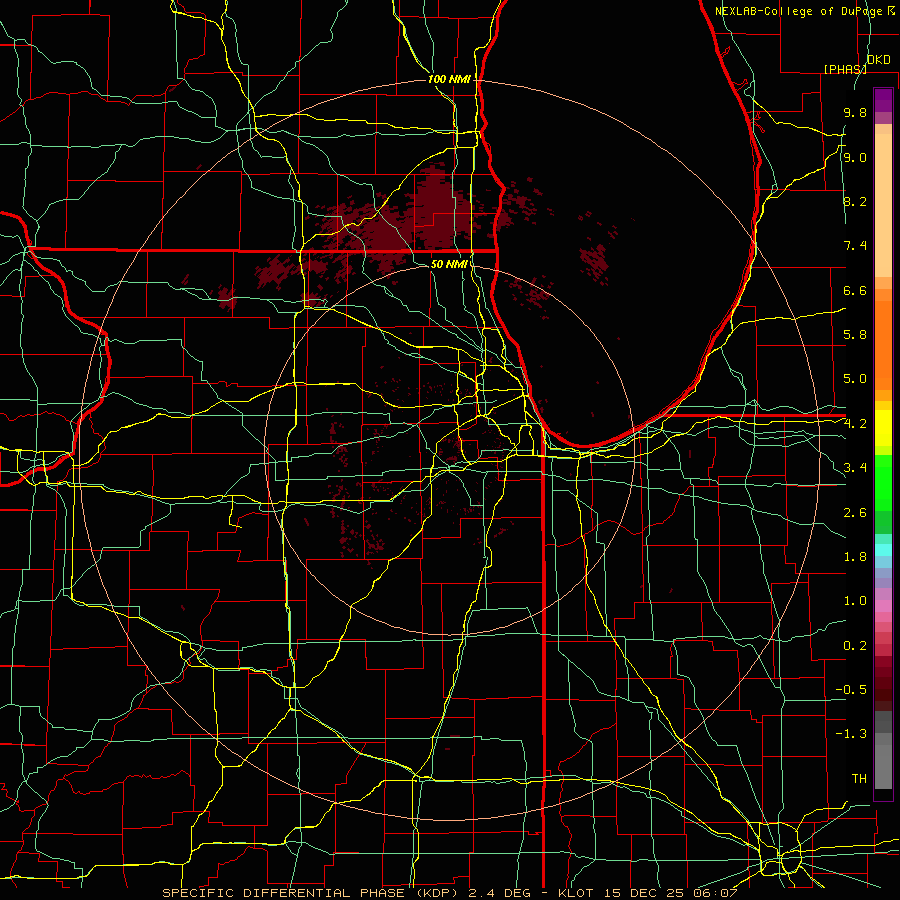Click the 6.6 value on the scale
Viewport: 900px width, 900px height.
tap(855, 290)
